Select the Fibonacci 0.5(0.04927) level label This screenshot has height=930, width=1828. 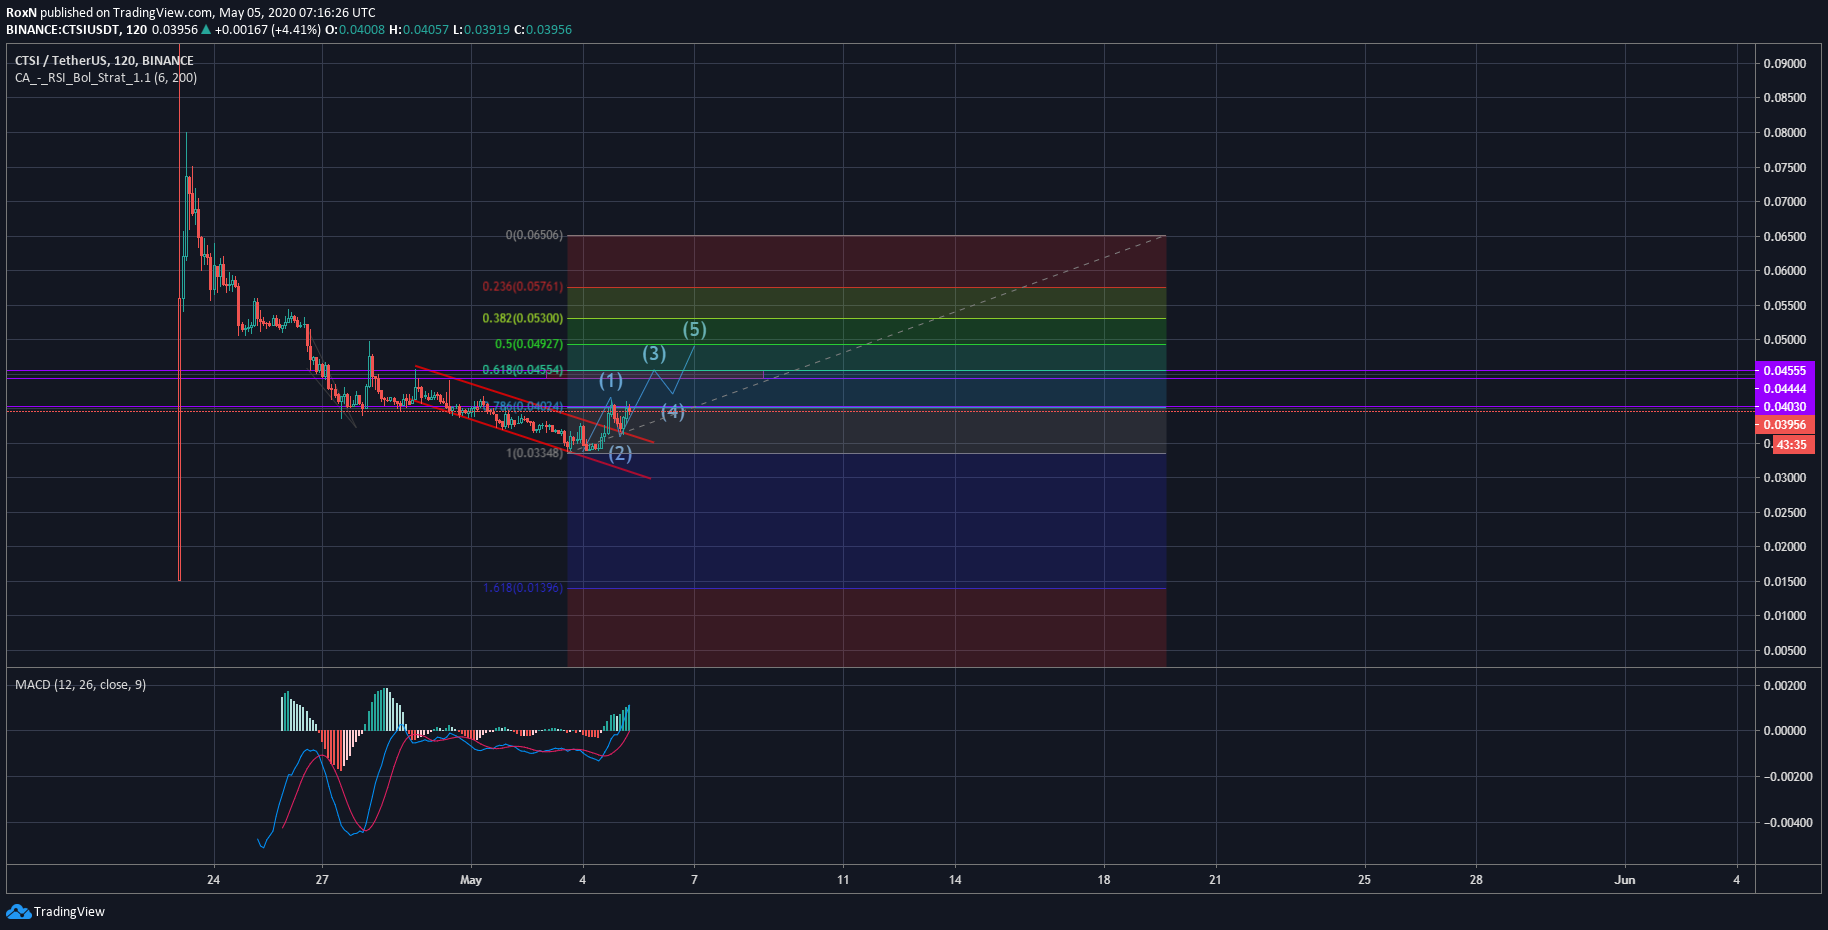pyautogui.click(x=528, y=344)
